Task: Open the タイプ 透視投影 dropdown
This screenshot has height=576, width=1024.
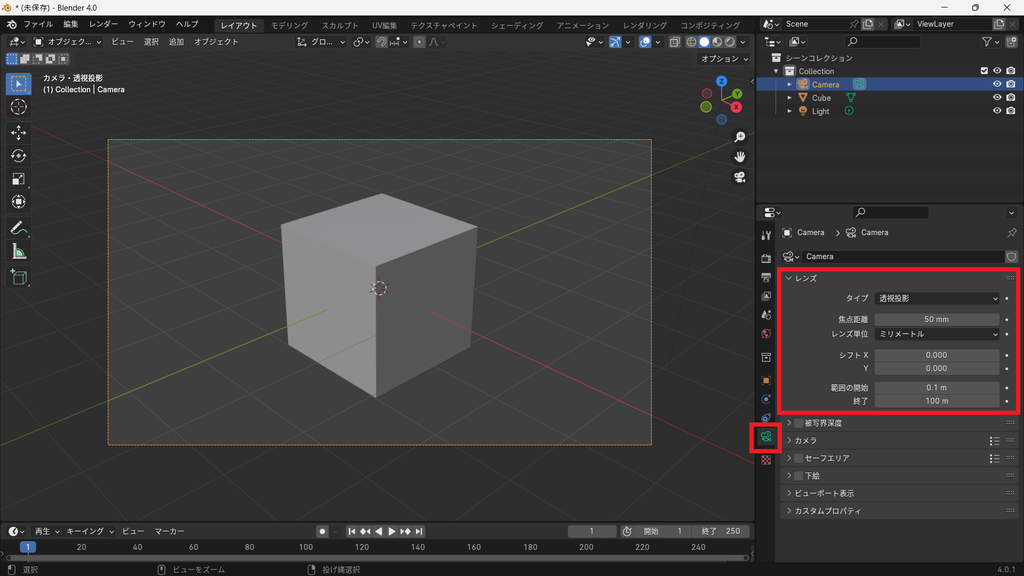Action: (x=936, y=298)
